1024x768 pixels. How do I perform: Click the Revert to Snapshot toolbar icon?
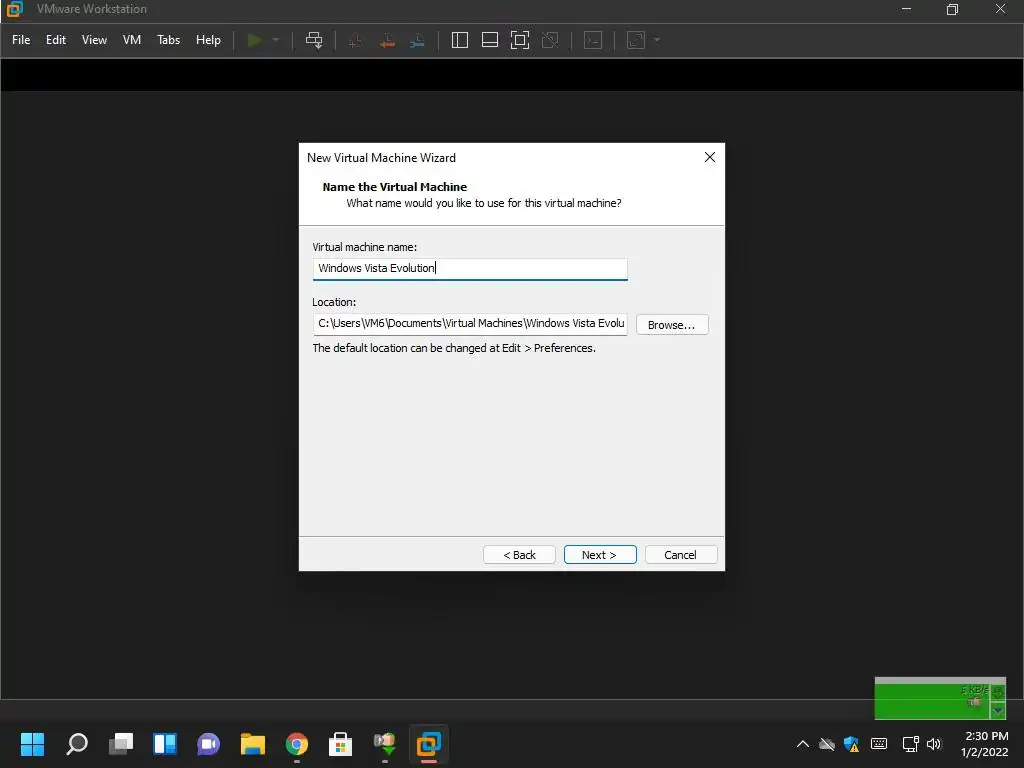coord(387,40)
